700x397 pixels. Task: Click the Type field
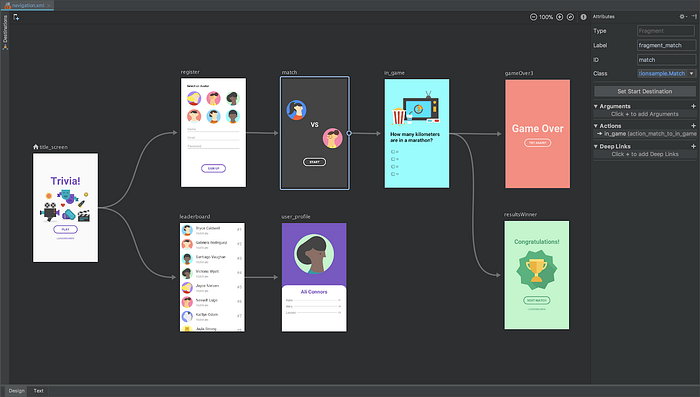point(666,31)
